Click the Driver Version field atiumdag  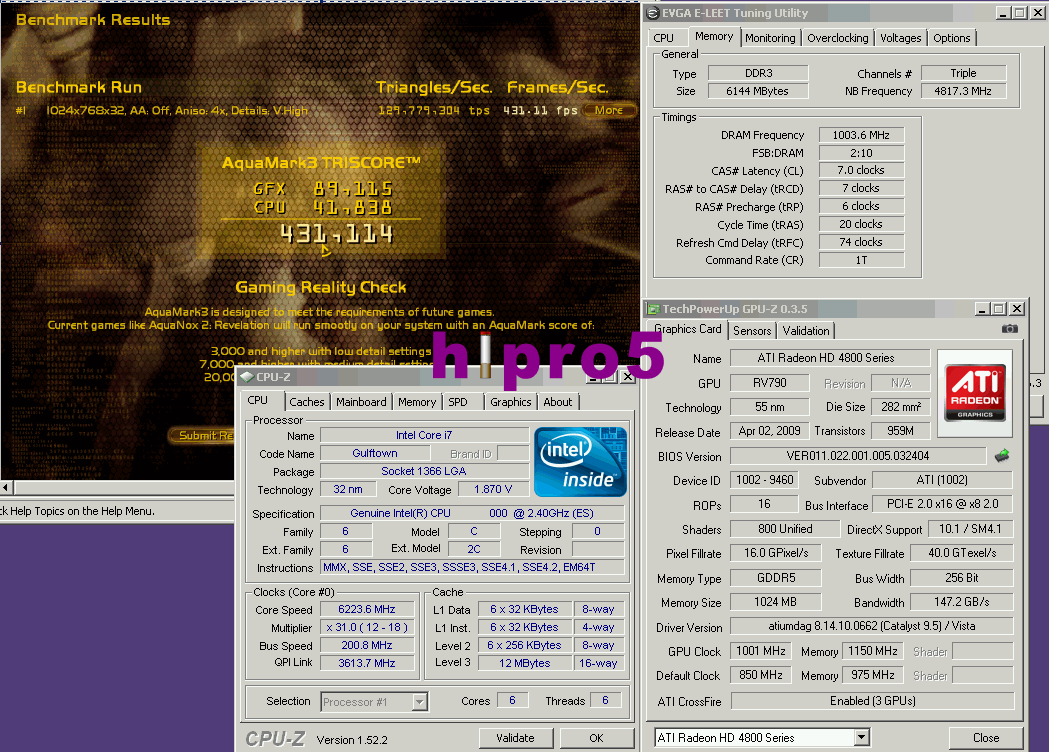tap(872, 626)
